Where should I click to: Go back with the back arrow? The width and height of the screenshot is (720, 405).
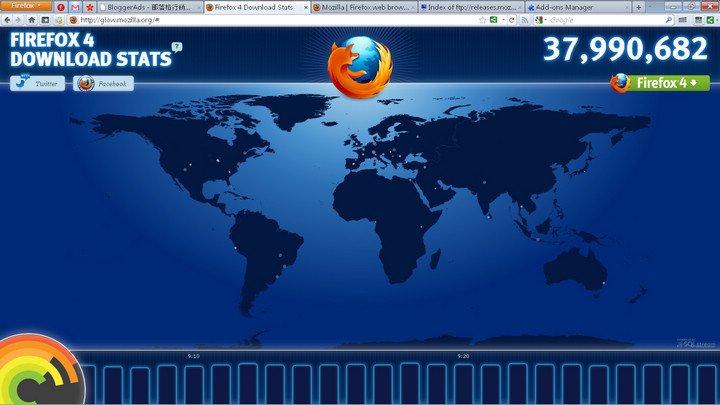(x=7, y=20)
